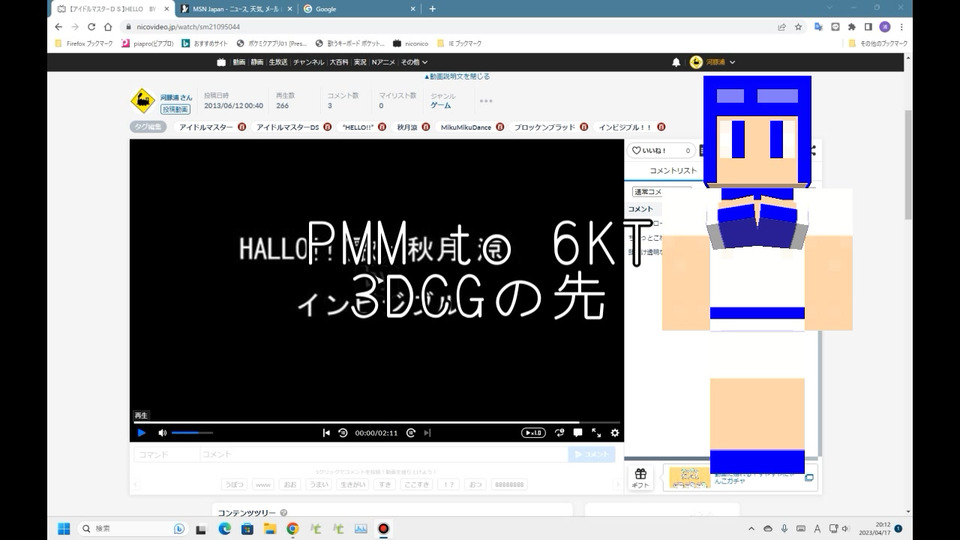Switch to the Google tab

[x=360, y=9]
